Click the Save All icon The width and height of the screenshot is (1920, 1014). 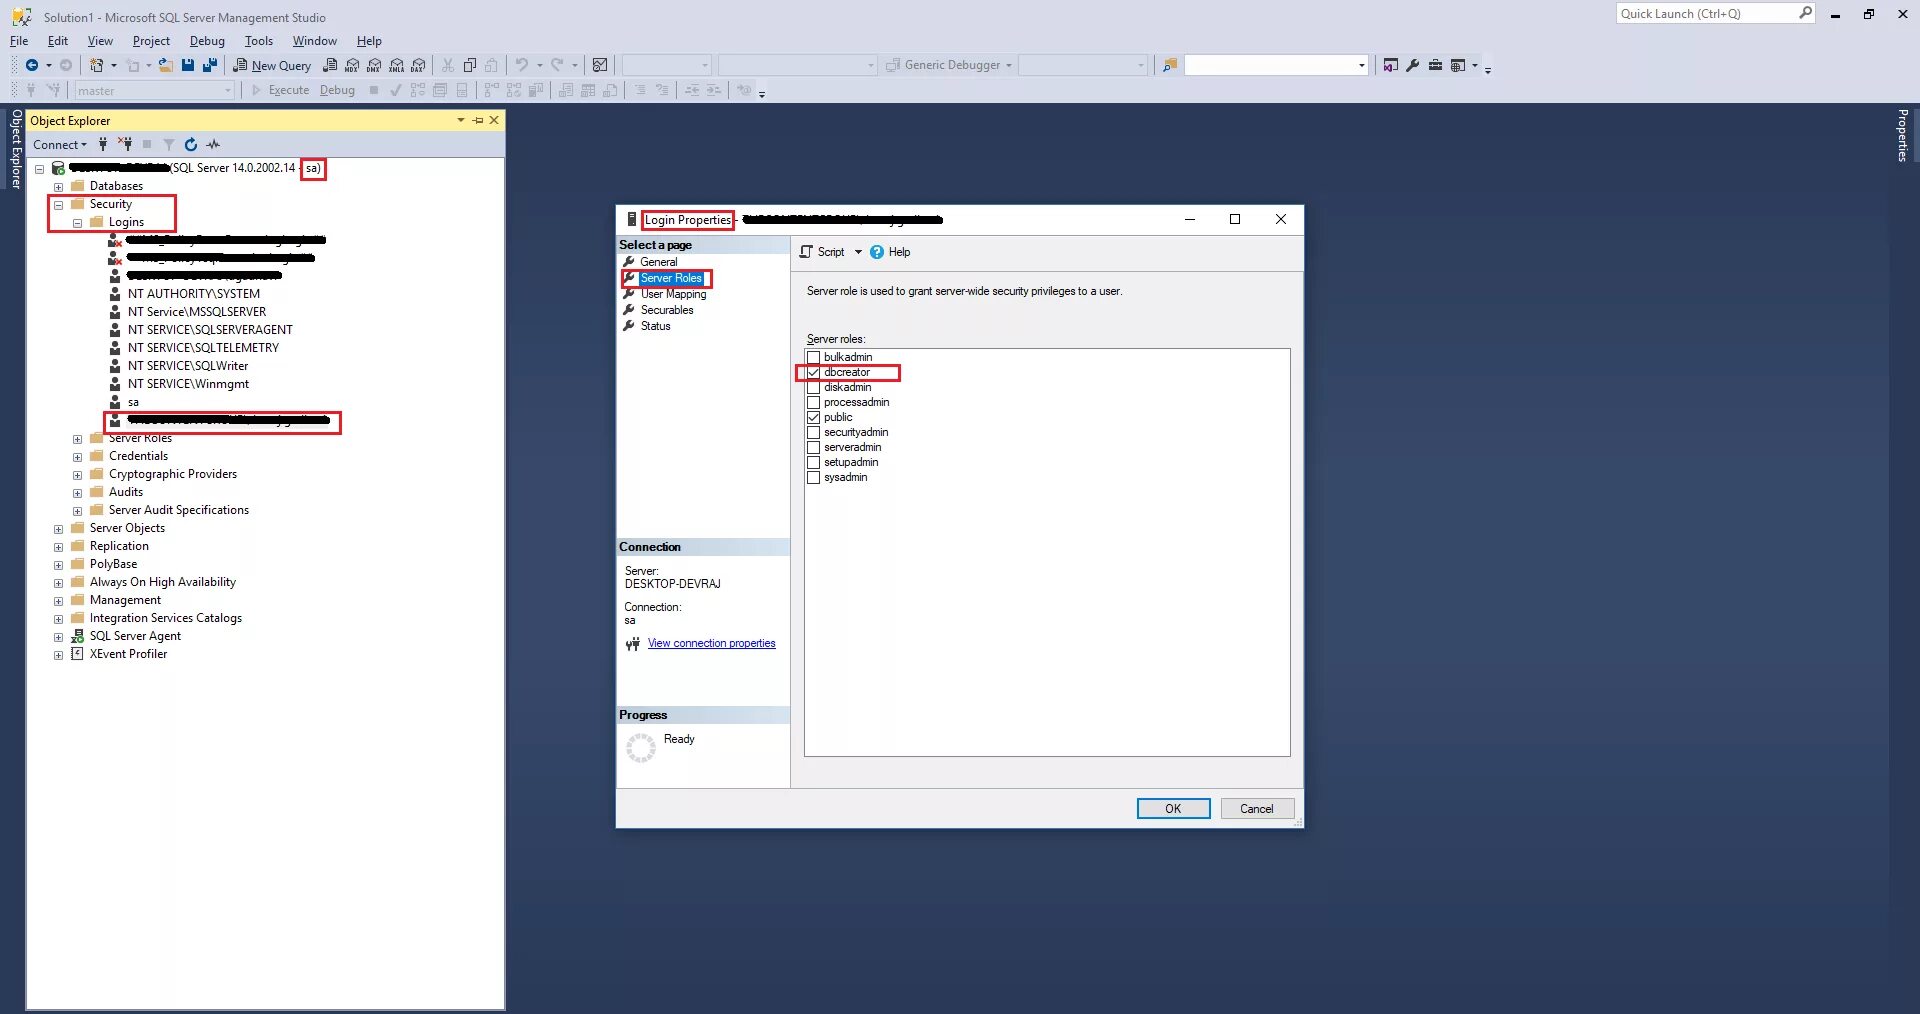(x=210, y=65)
